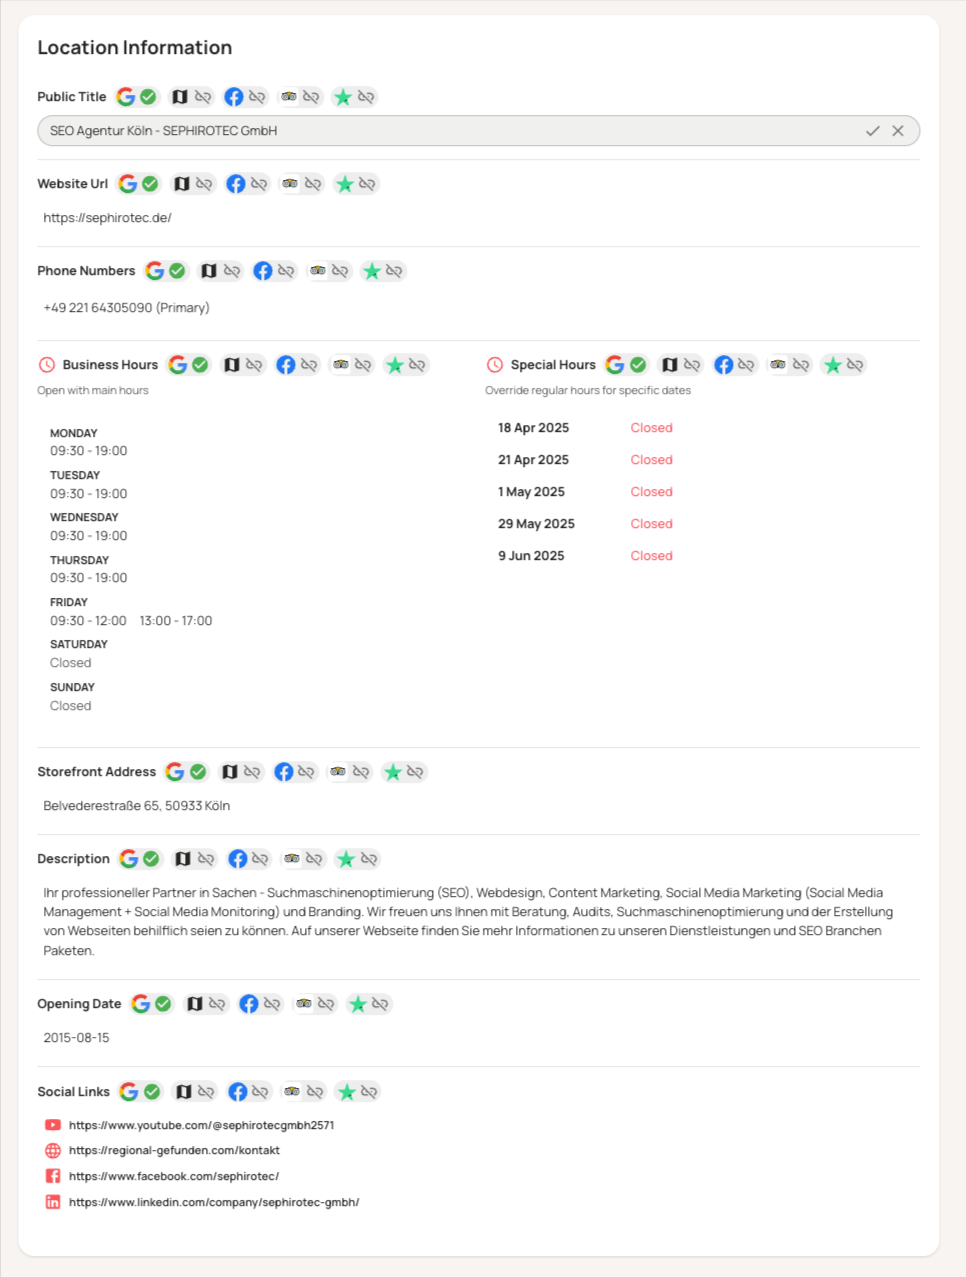Click the Facebook icon beside Public Title

[233, 97]
